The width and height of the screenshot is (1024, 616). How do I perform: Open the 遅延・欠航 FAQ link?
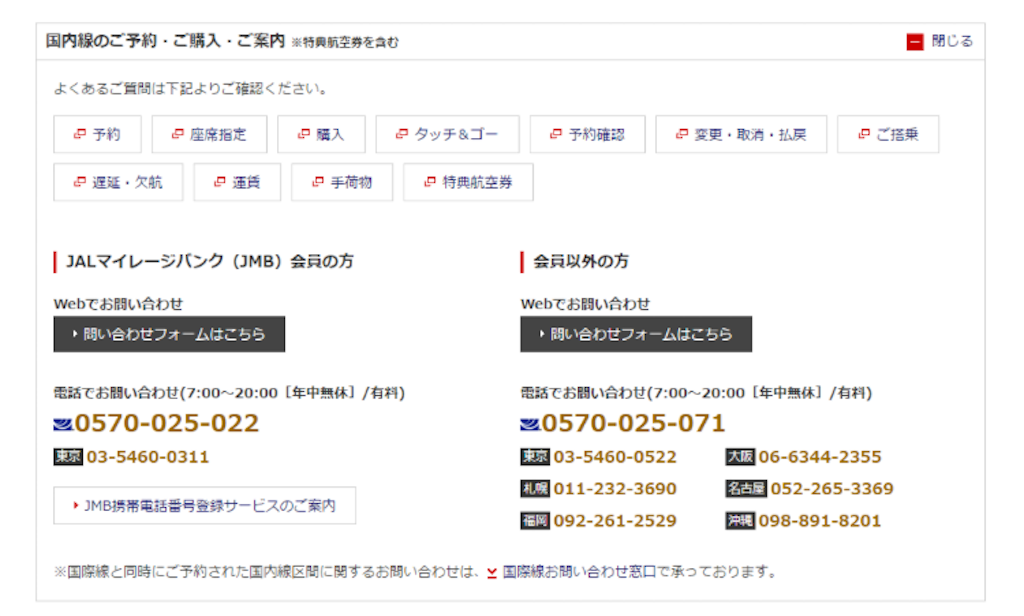118,182
